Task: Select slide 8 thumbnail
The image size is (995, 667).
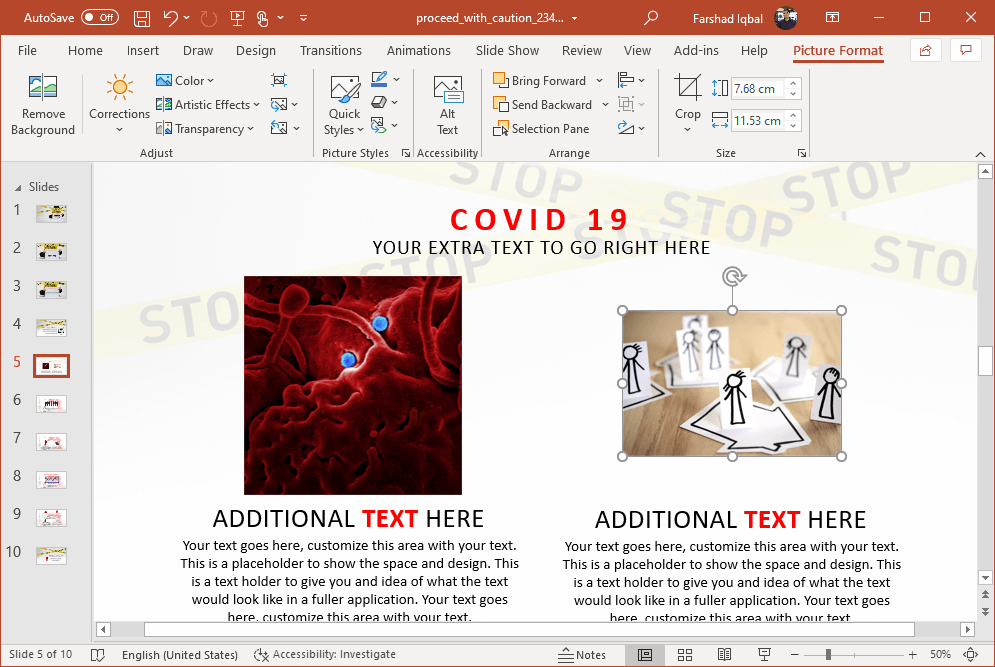Action: coord(51,480)
